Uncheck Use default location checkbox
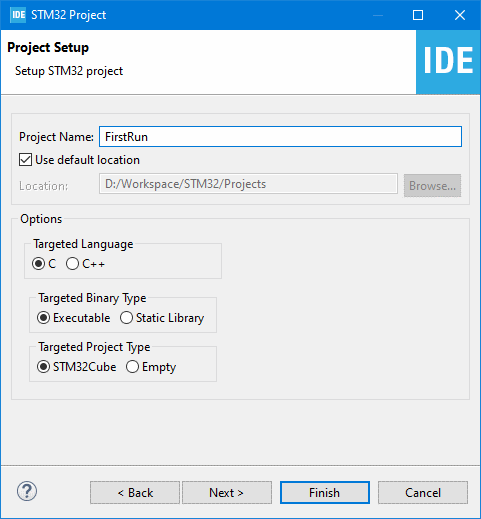 (x=25, y=160)
